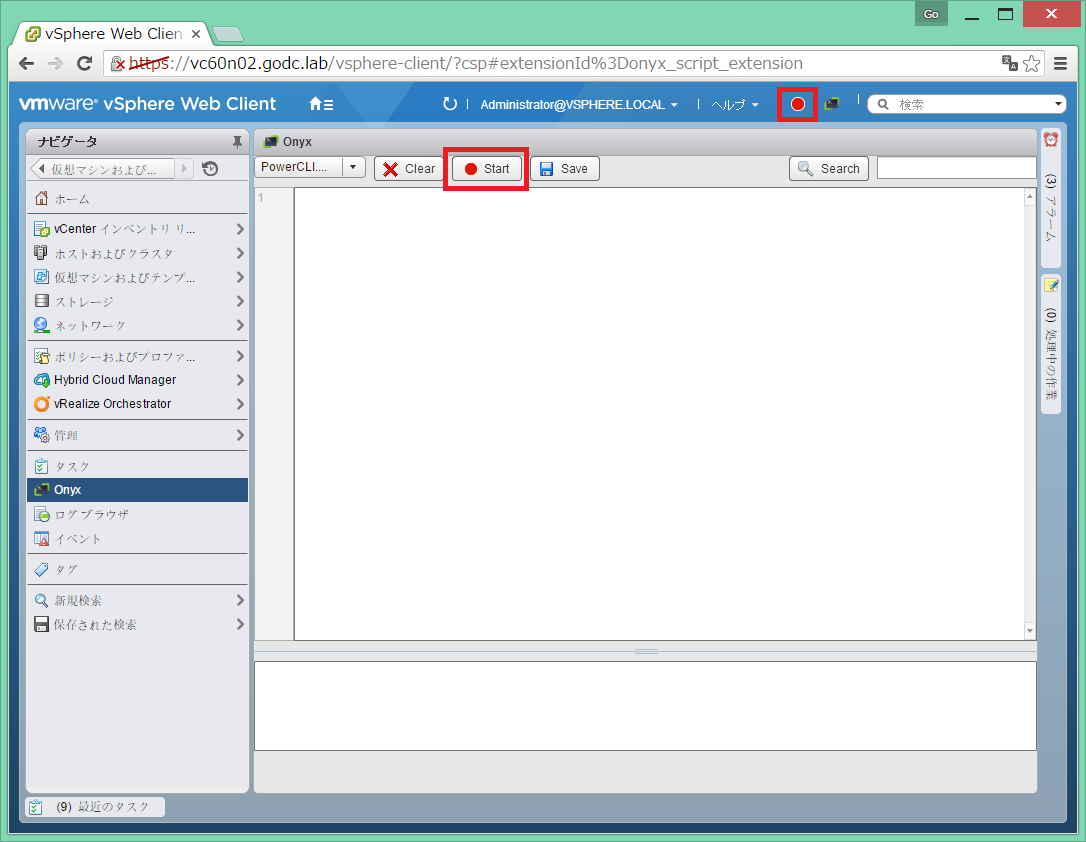Expand ストレージ chevron arrow
The image size is (1086, 842).
tap(240, 302)
